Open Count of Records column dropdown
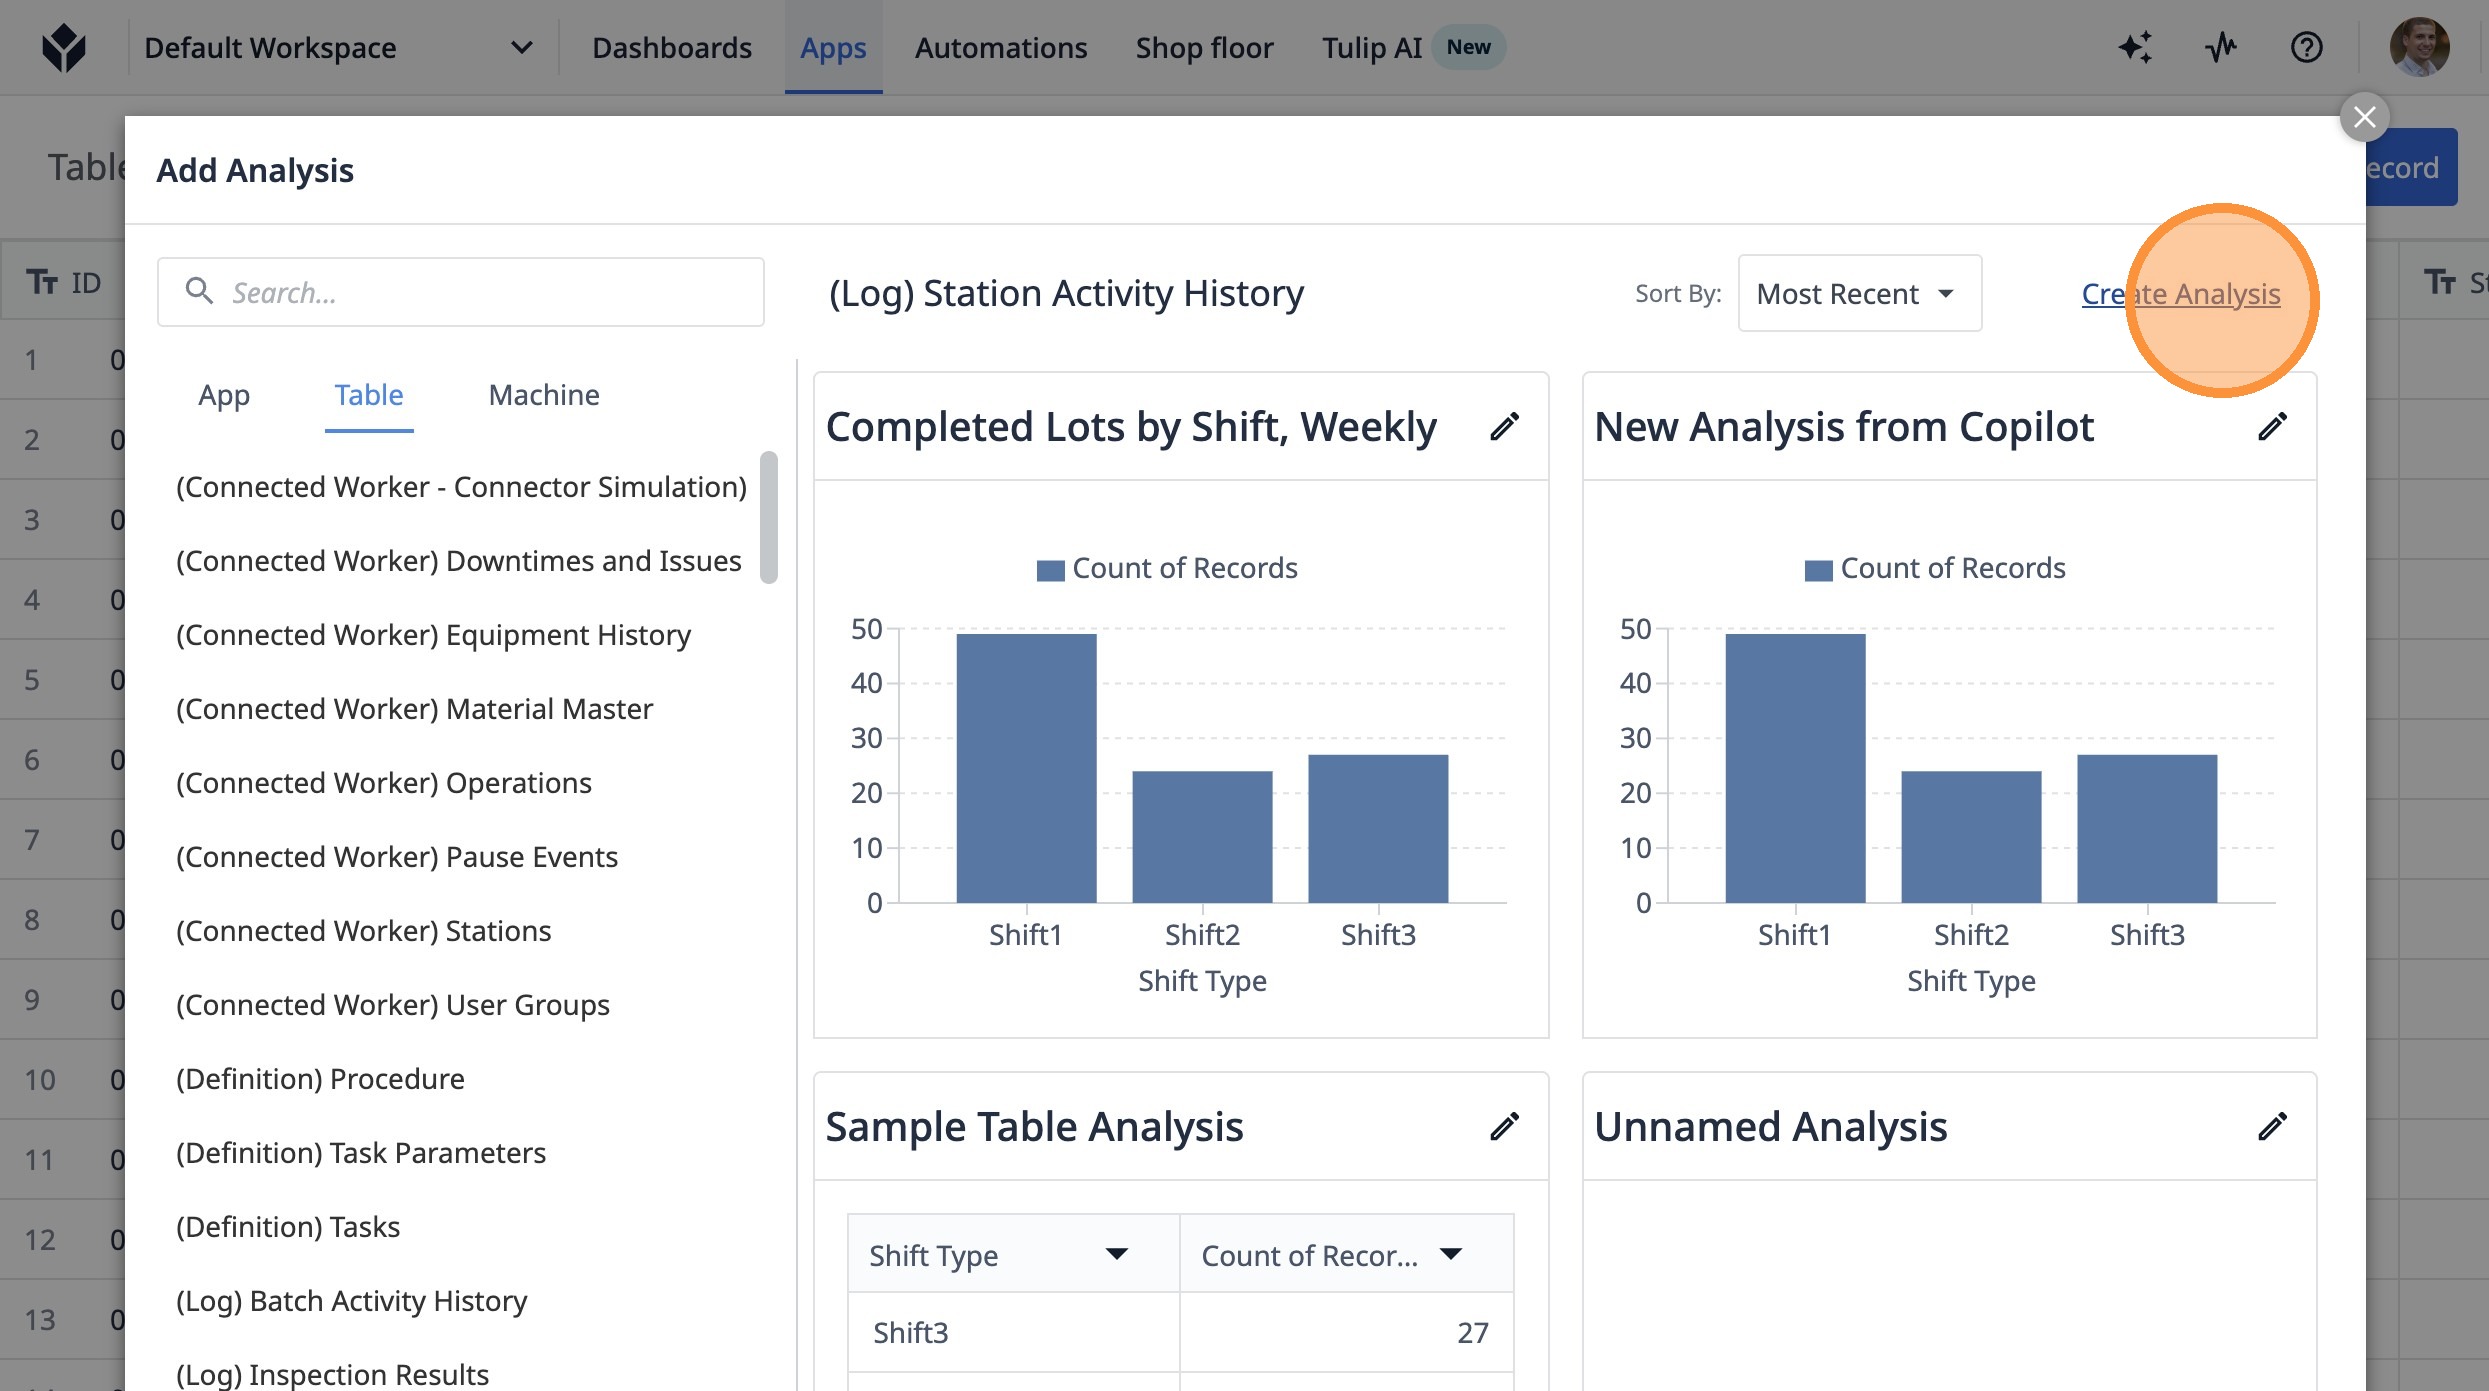 click(1450, 1254)
